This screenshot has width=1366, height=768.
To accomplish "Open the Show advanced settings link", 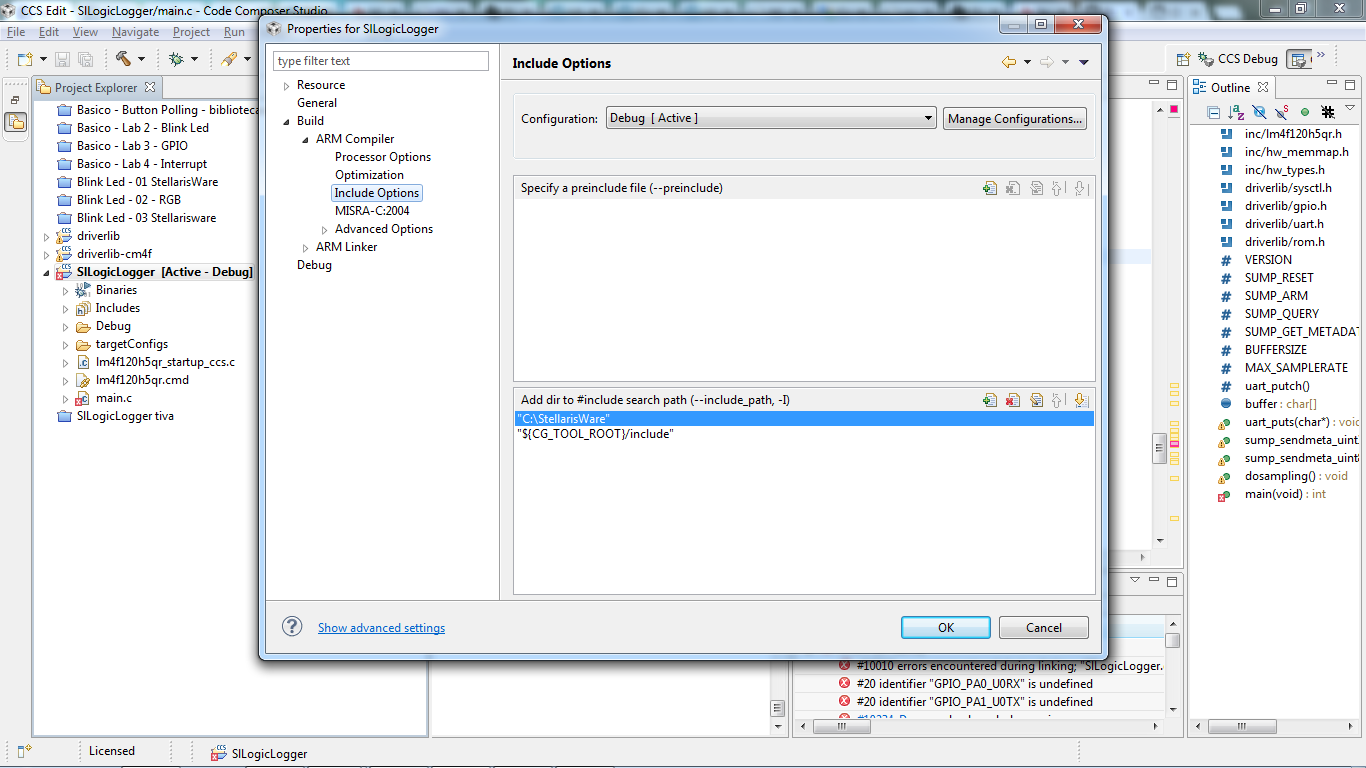I will click(381, 628).
